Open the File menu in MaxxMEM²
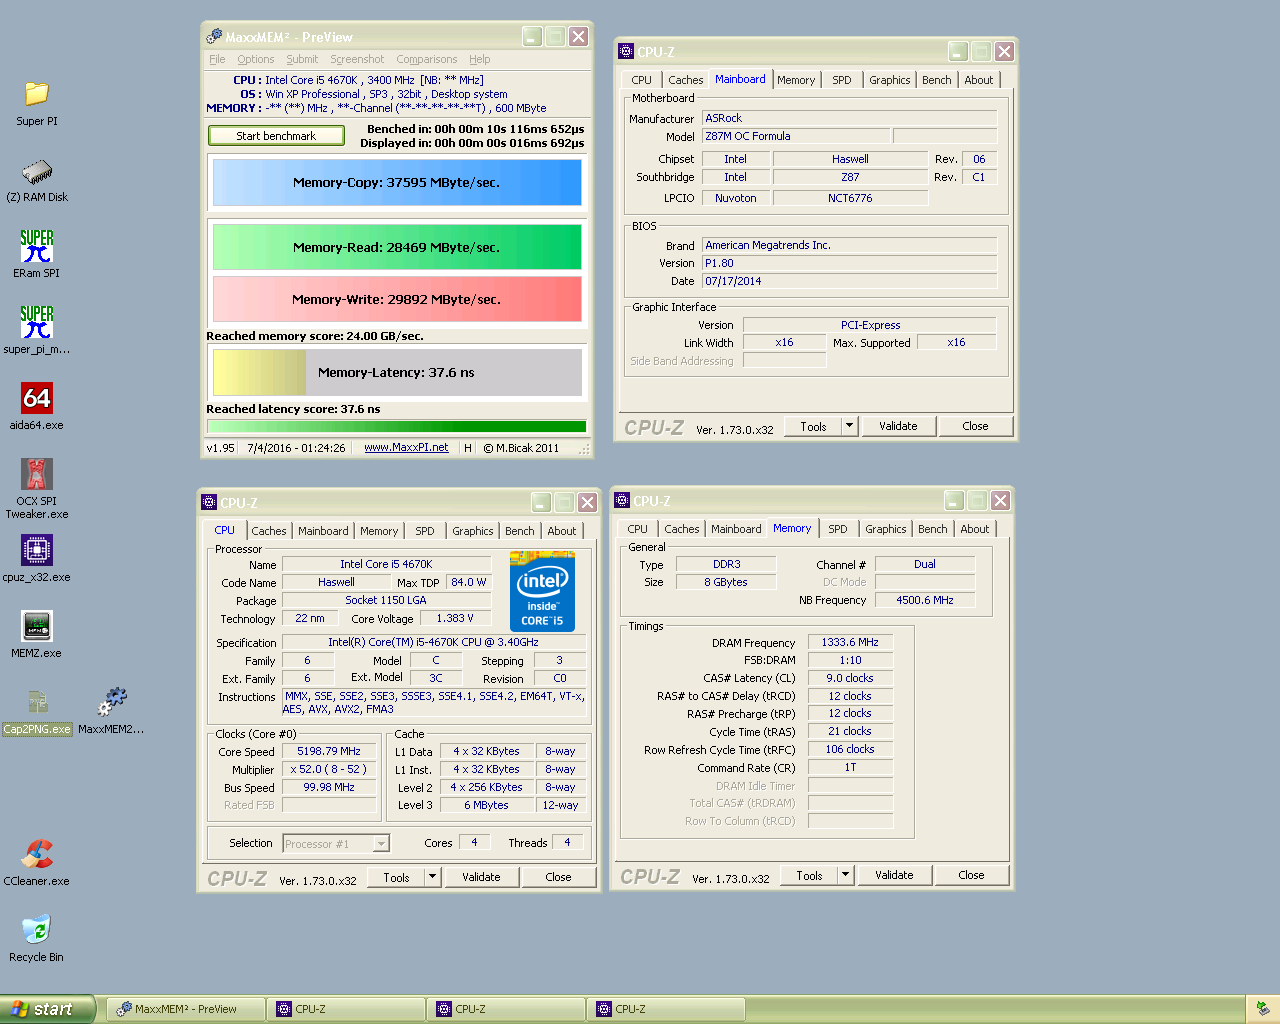 217,59
